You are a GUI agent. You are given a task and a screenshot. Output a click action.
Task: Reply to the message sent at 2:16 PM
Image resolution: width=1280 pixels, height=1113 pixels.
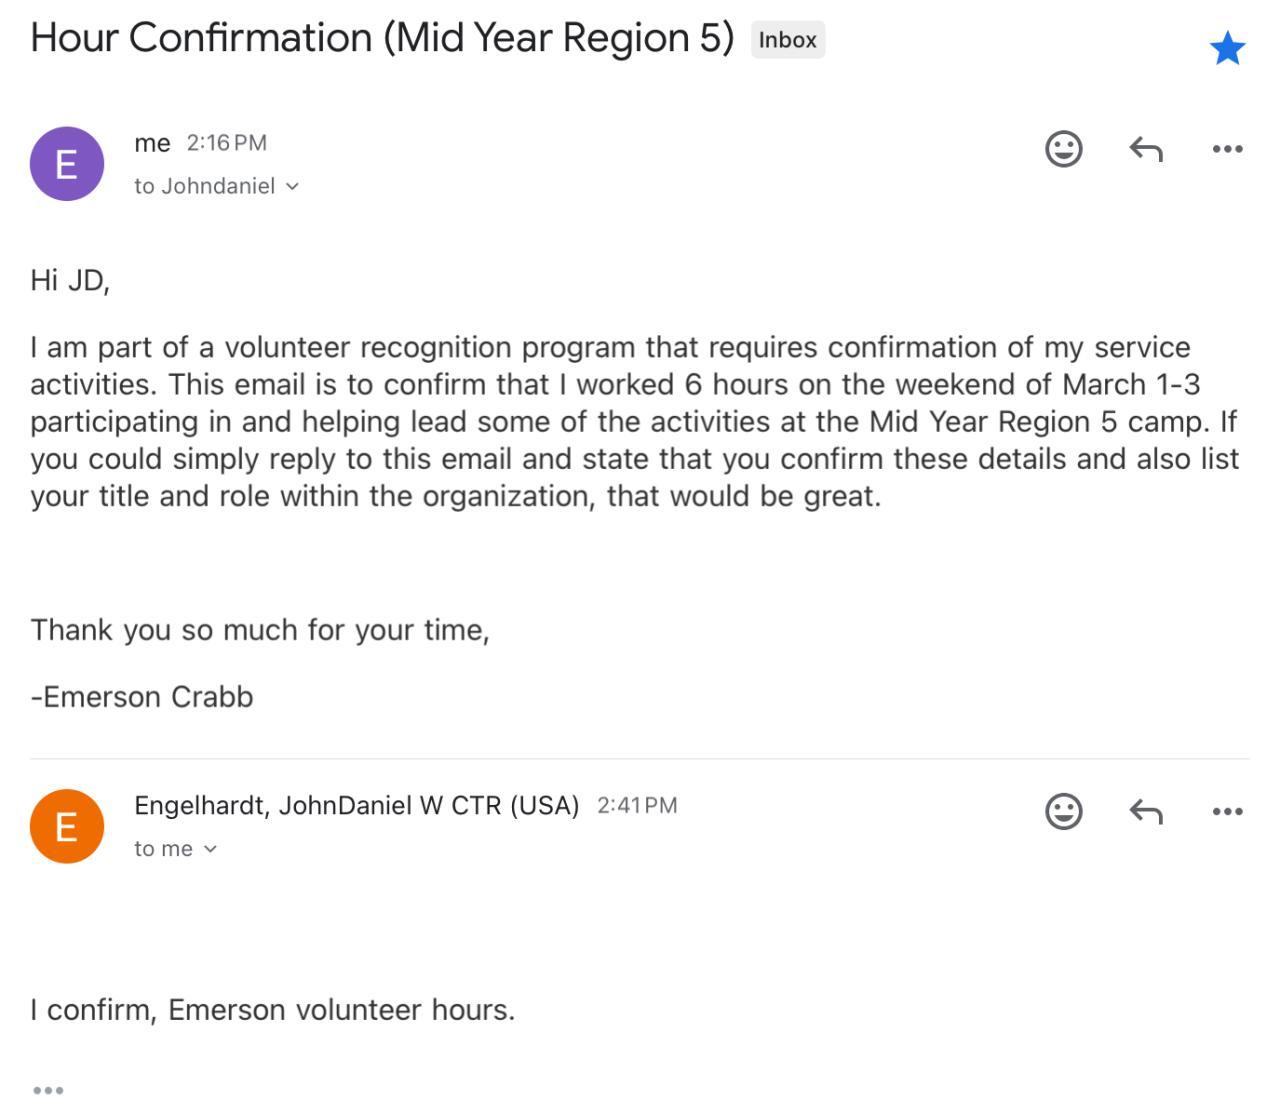click(x=1146, y=149)
